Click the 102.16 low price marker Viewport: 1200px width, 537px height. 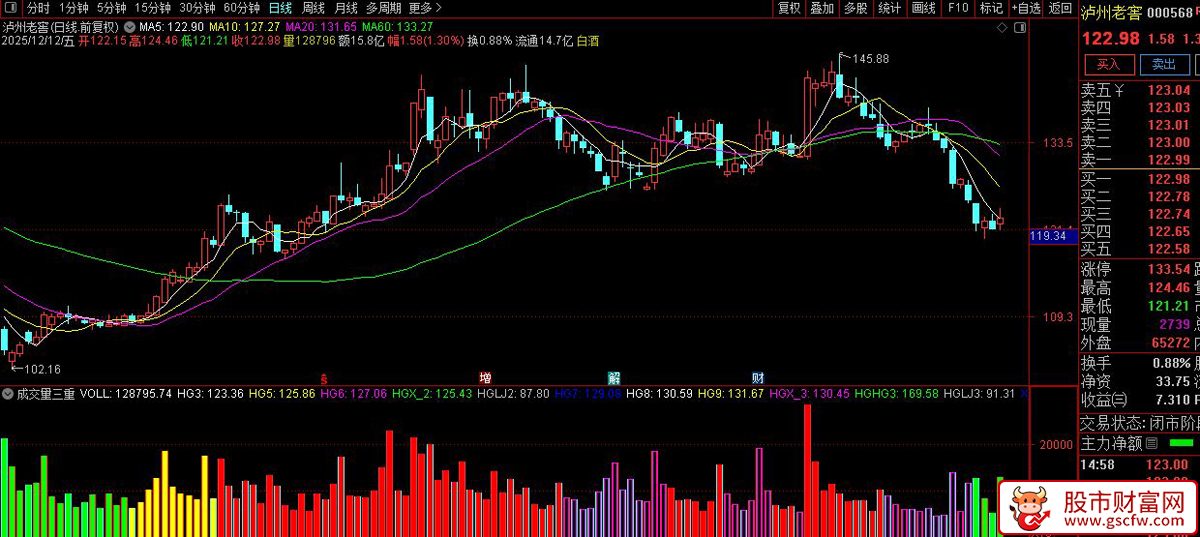[42, 369]
